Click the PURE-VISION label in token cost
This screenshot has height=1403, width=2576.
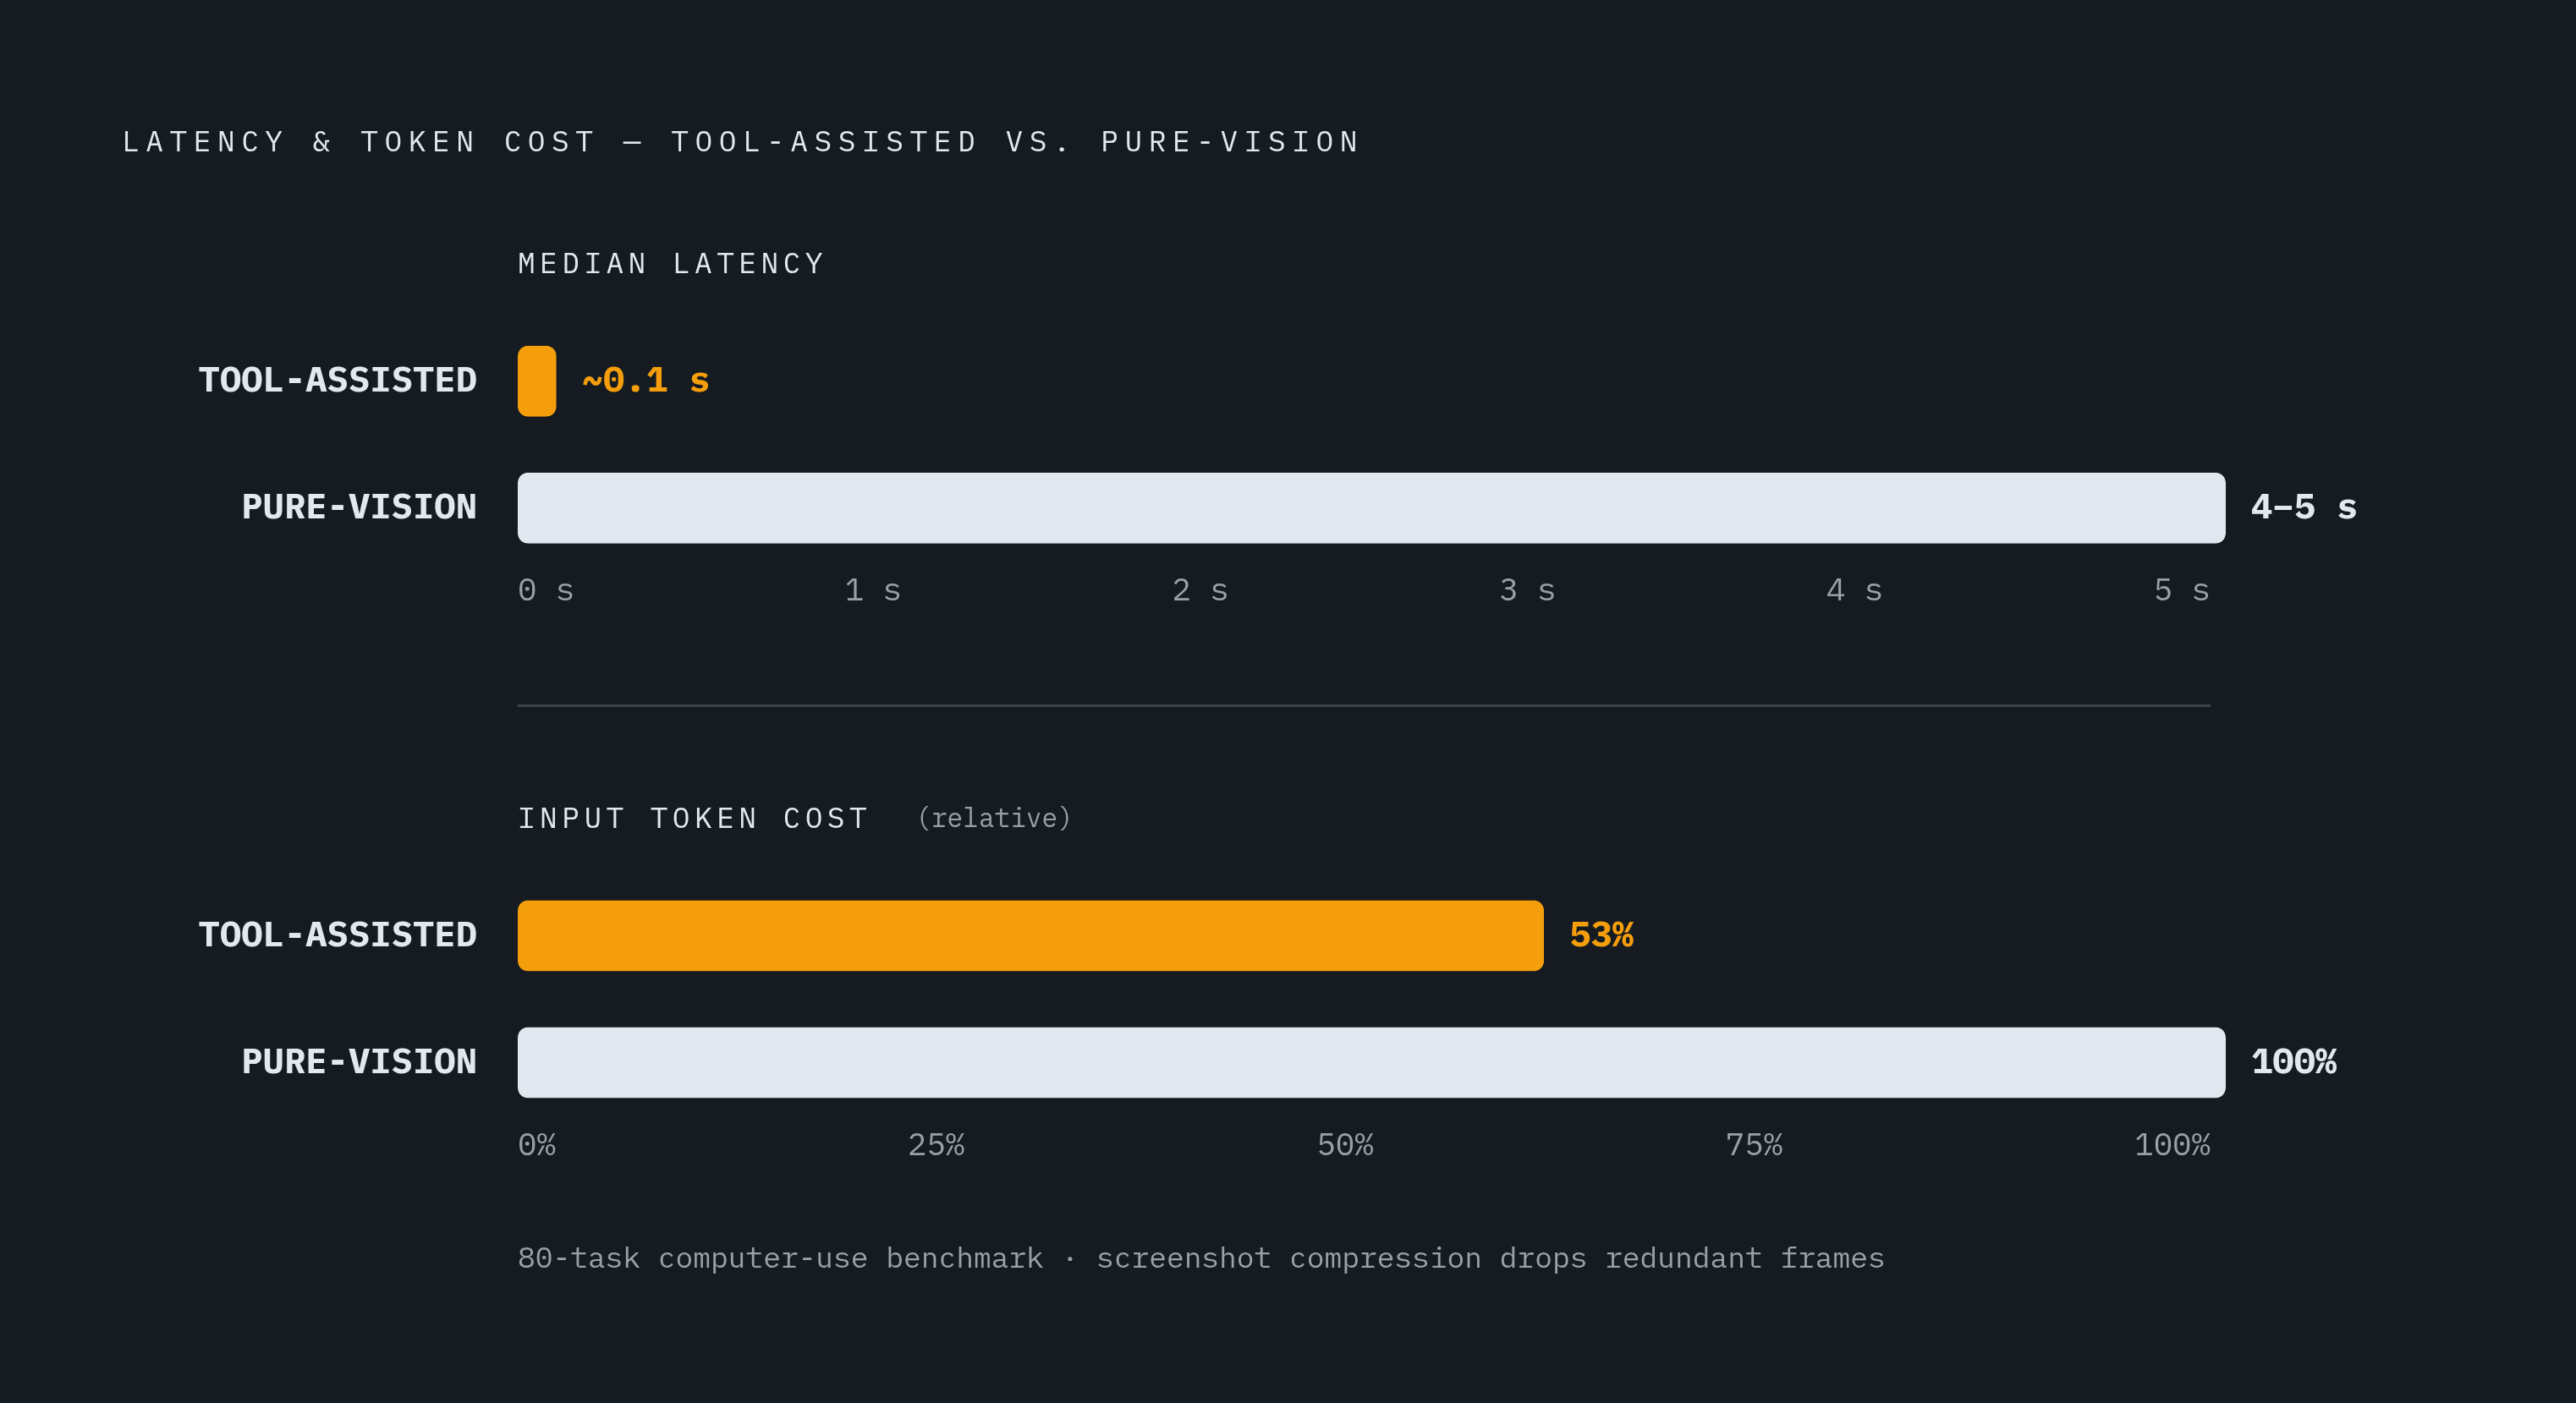tap(359, 1062)
